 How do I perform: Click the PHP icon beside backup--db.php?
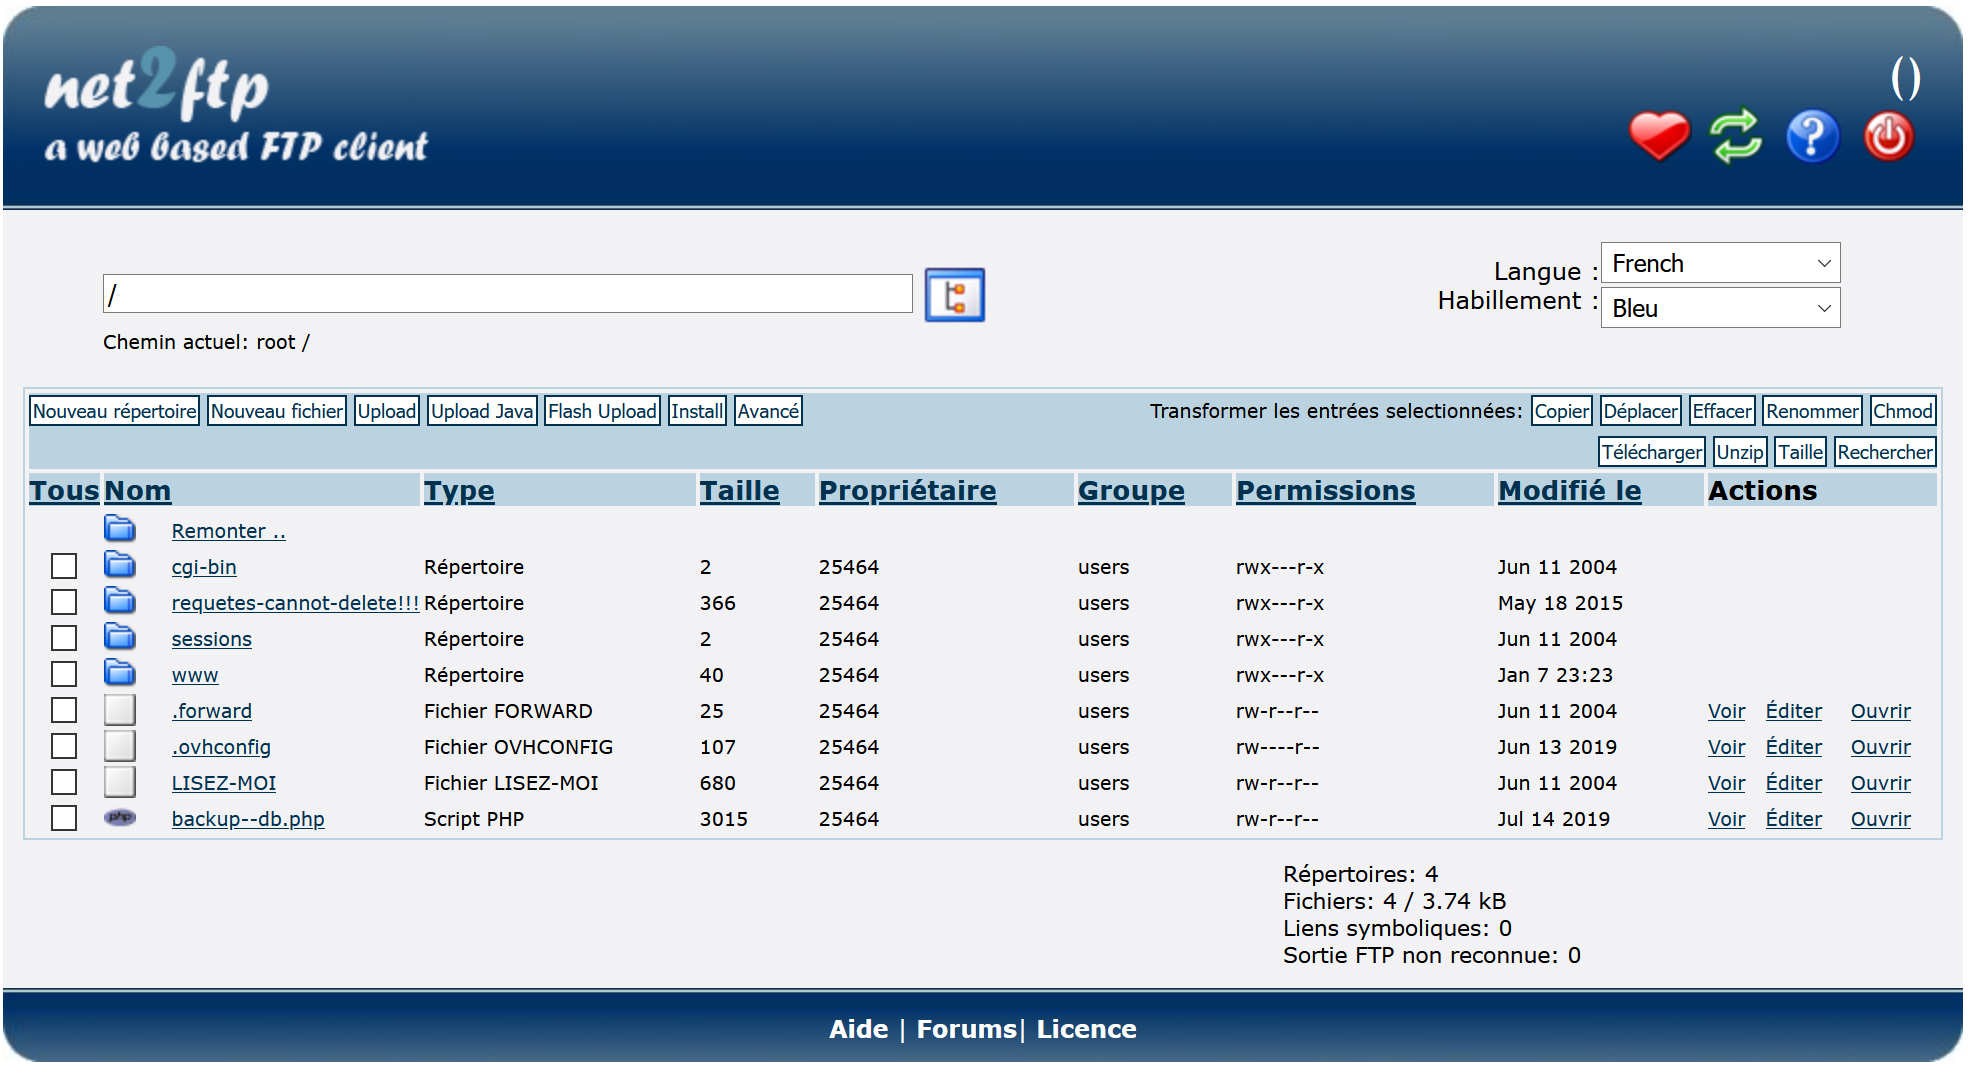click(x=120, y=818)
